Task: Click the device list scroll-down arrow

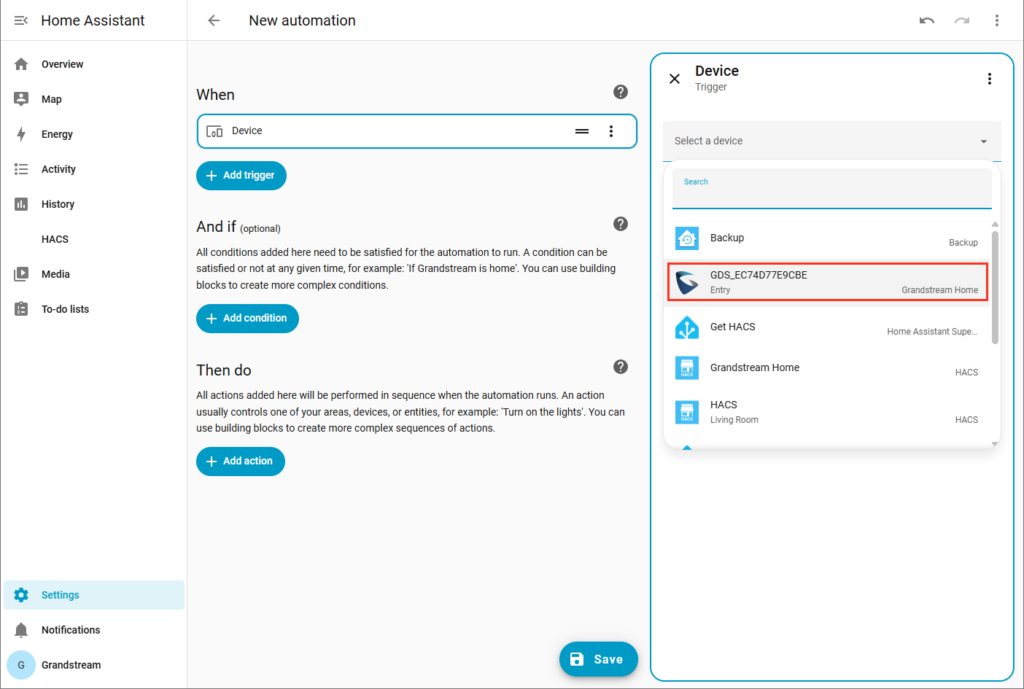Action: [x=995, y=443]
